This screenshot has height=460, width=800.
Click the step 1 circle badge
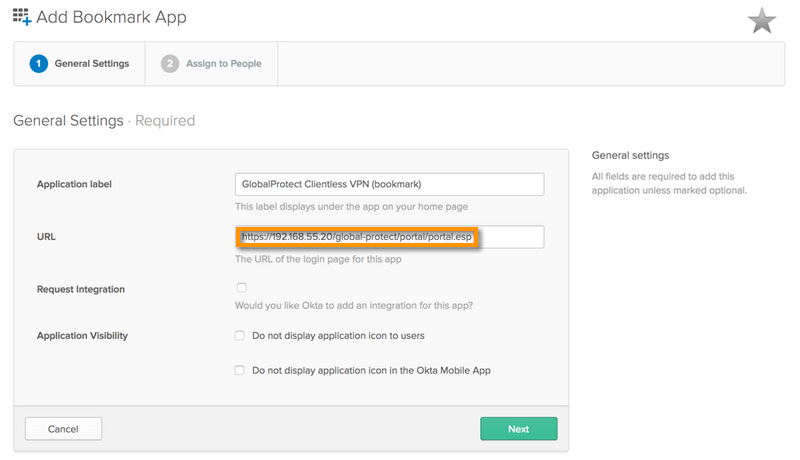click(39, 64)
